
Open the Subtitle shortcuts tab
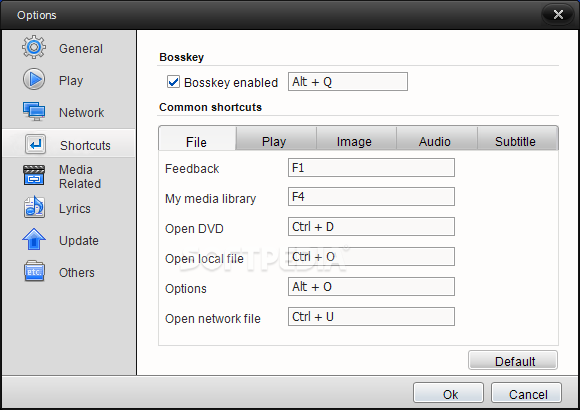tap(517, 139)
